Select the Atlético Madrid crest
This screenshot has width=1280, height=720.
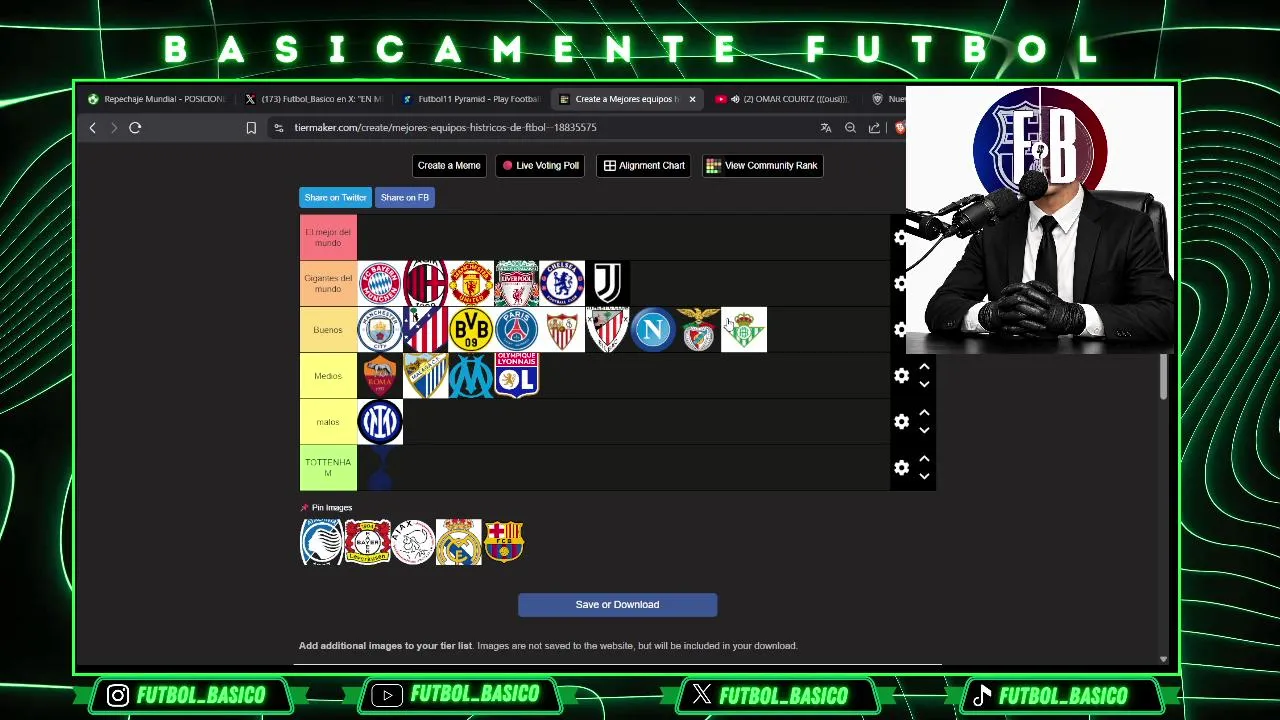(x=426, y=330)
